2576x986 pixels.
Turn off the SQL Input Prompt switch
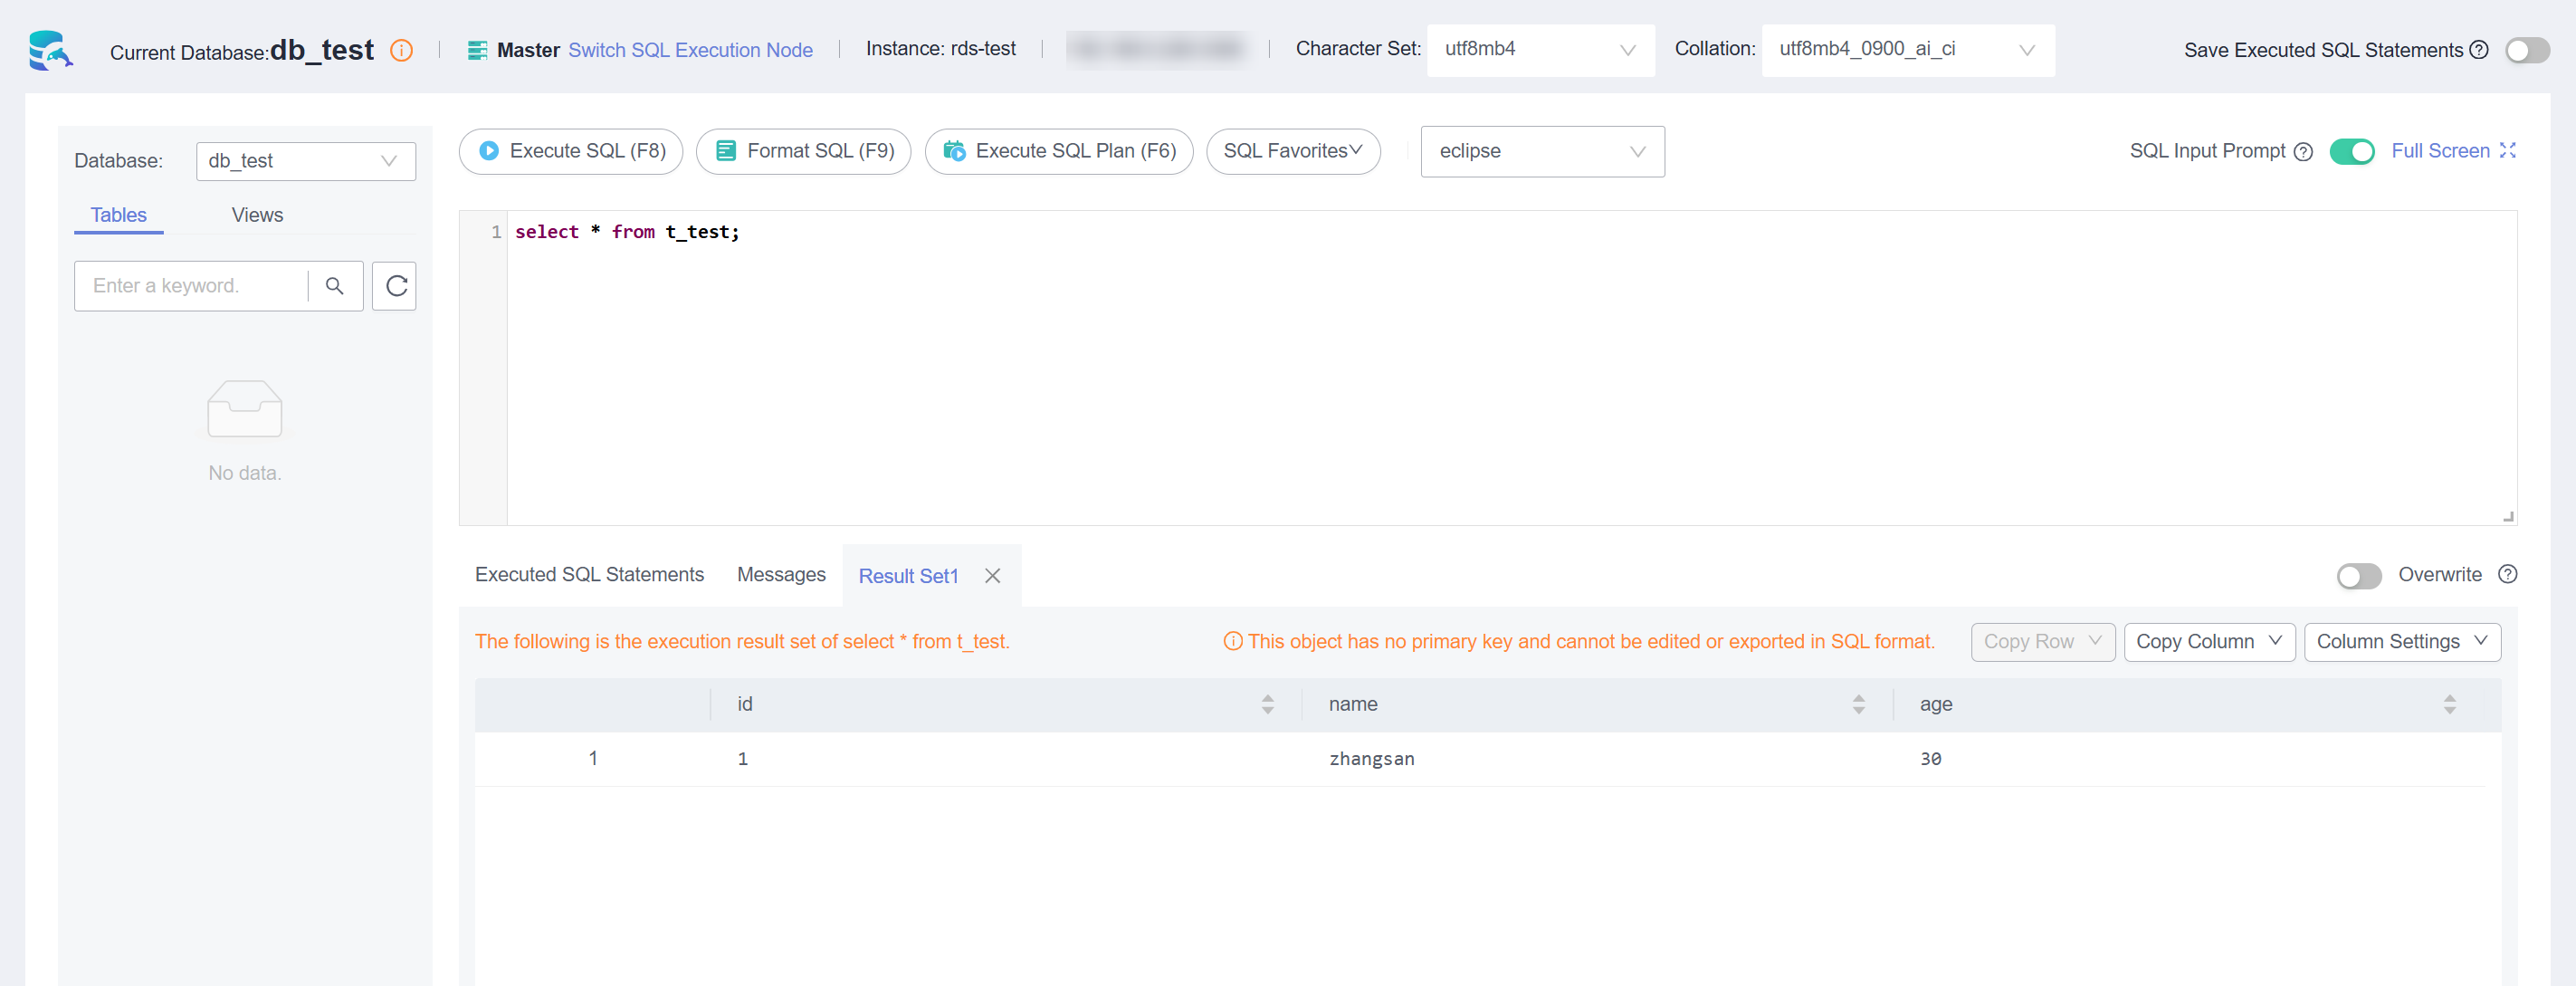2351,151
